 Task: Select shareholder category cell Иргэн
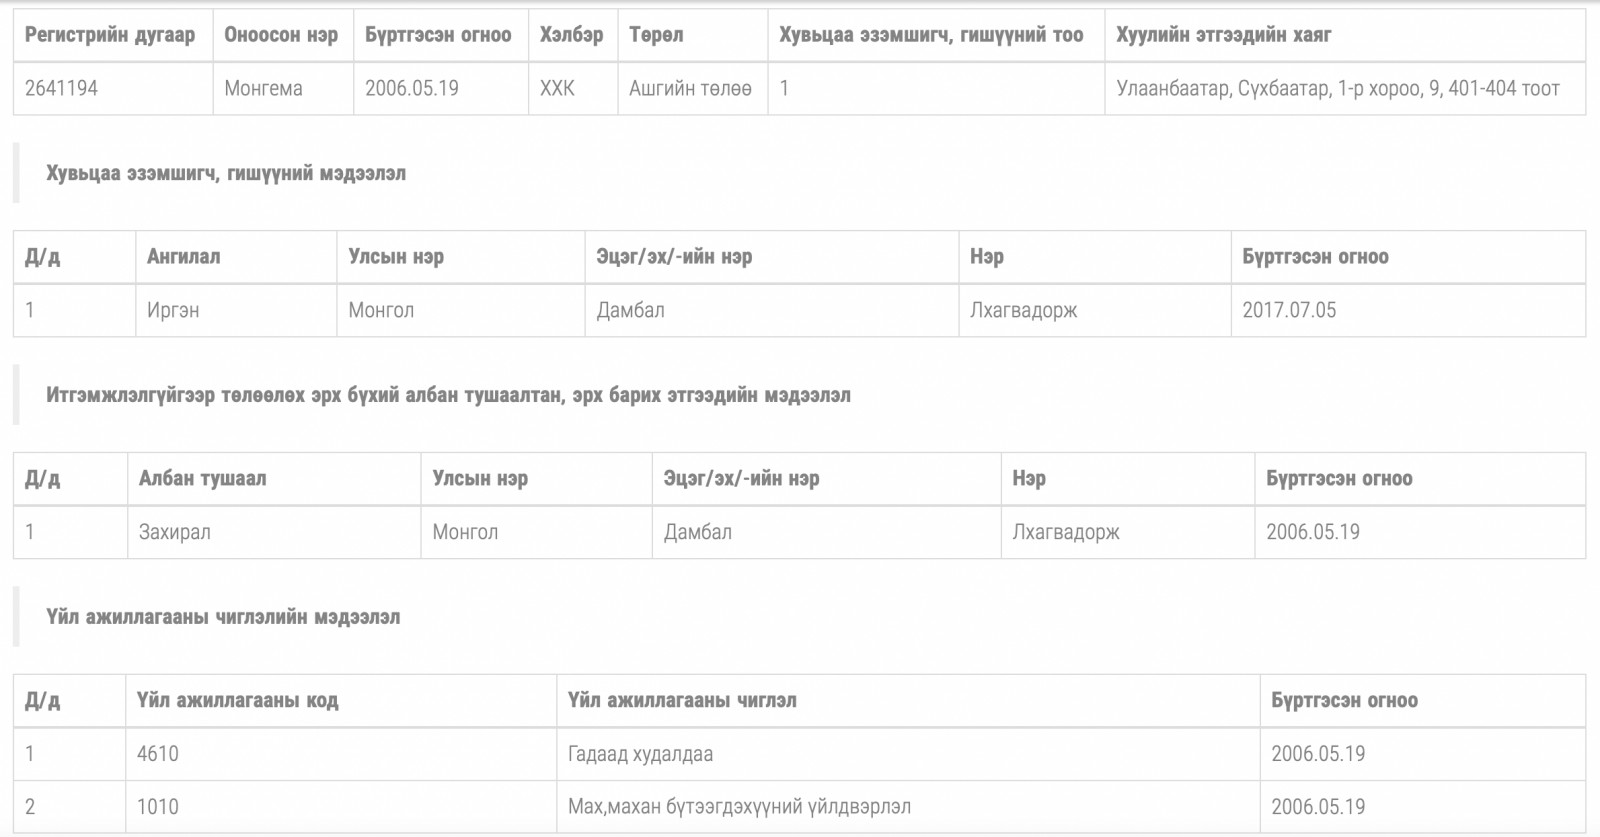236,311
